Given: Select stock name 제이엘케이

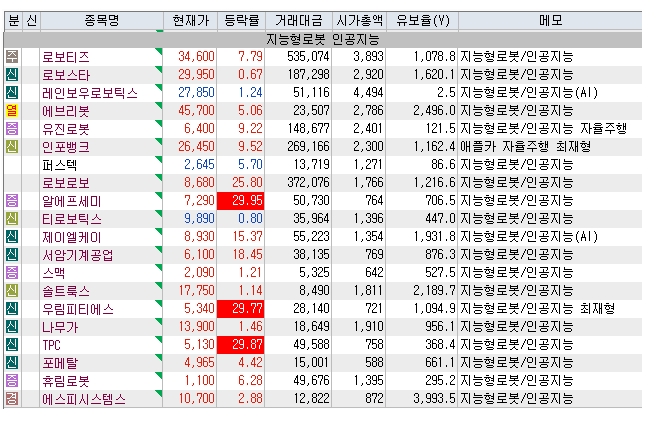Looking at the screenshot, I should pos(71,237).
